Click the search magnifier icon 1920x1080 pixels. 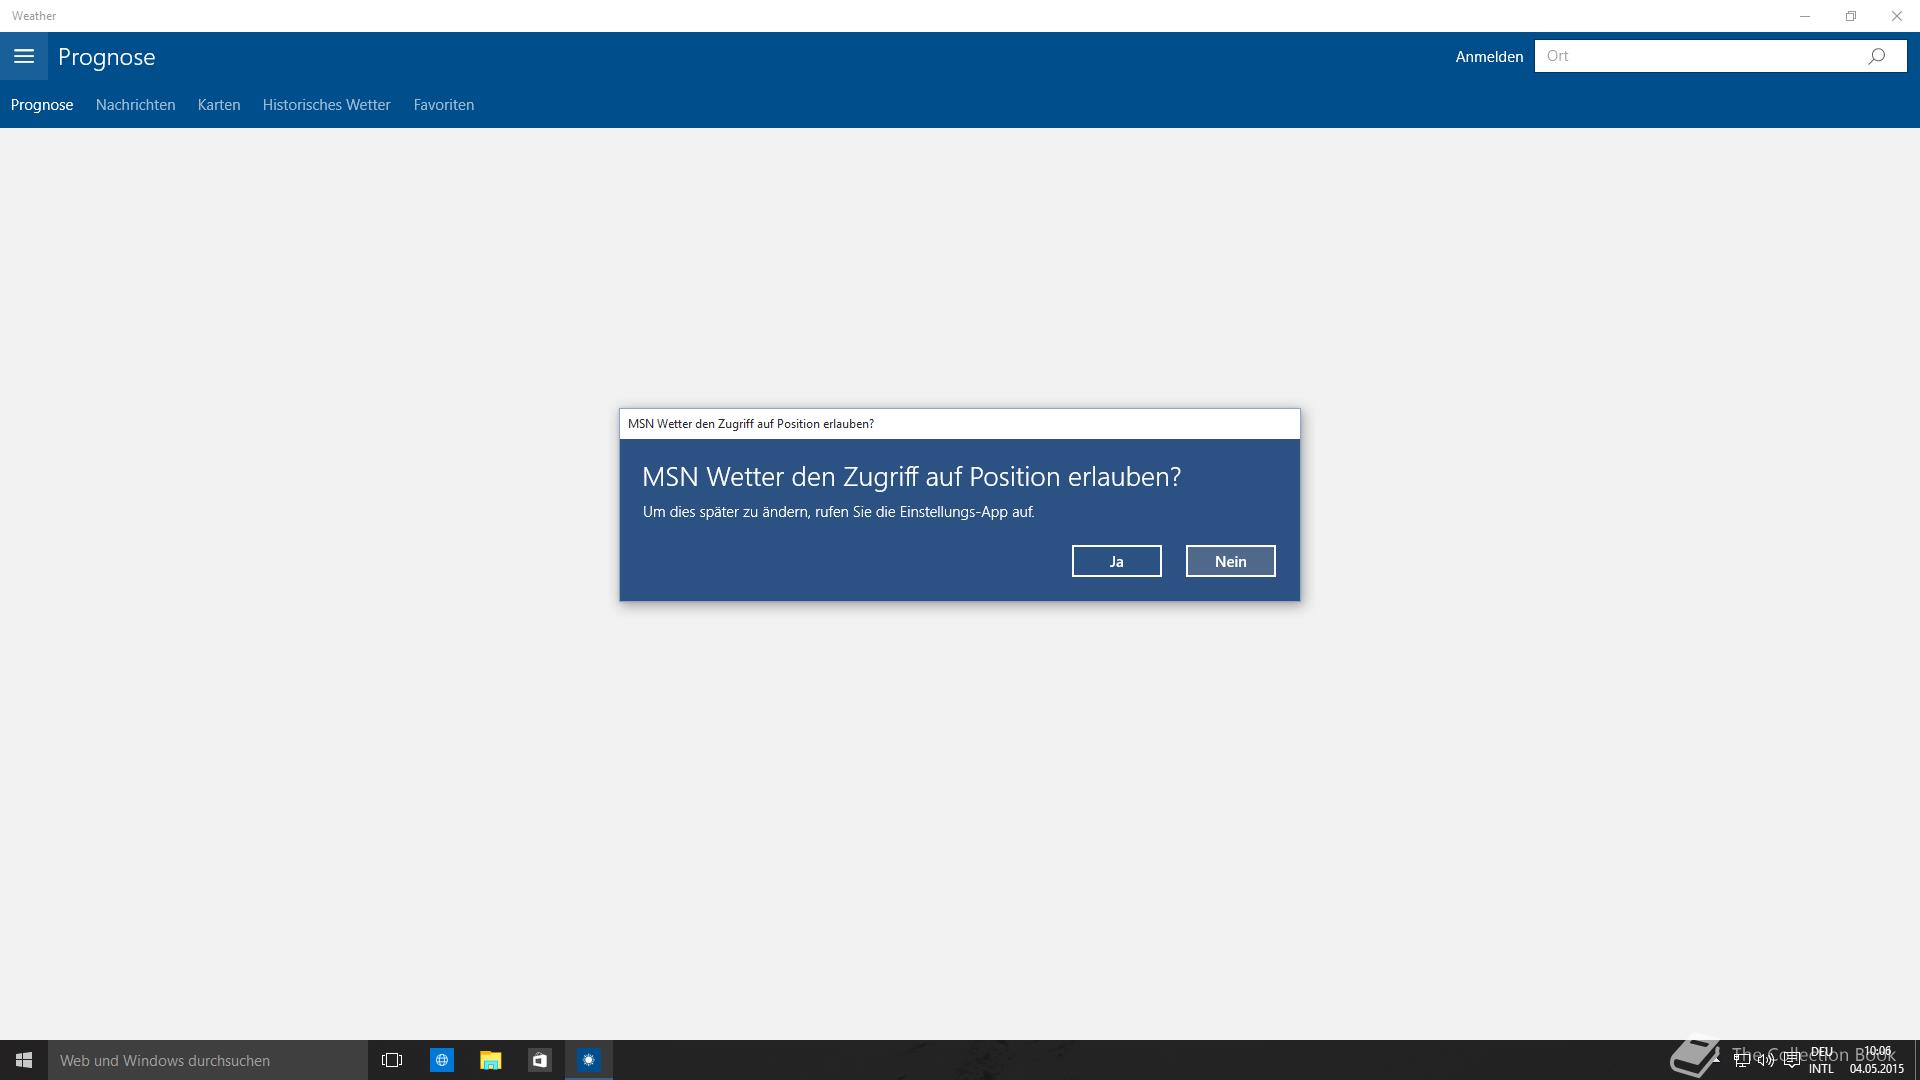[x=1876, y=56]
